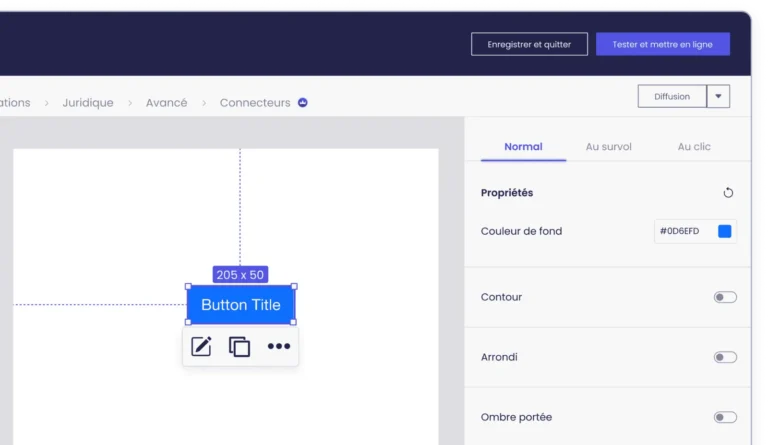Image resolution: width=768 pixels, height=445 pixels.
Task: Click Tester et mettre en ligne
Action: pyautogui.click(x=663, y=44)
